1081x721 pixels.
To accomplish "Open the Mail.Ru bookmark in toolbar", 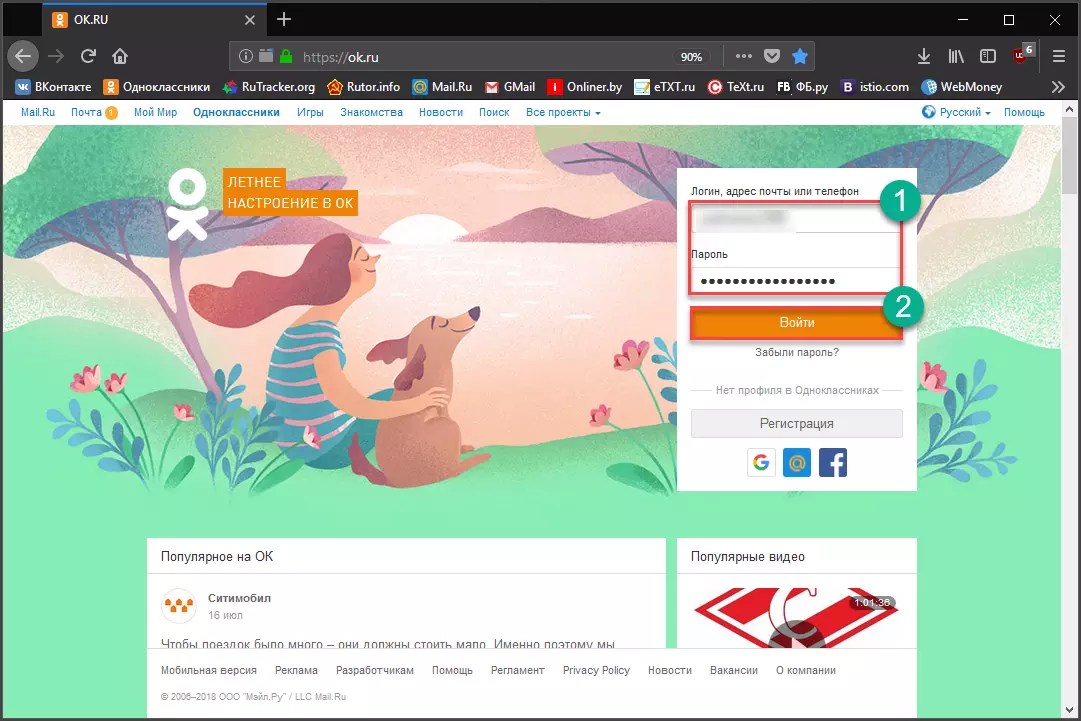I will (x=442, y=87).
